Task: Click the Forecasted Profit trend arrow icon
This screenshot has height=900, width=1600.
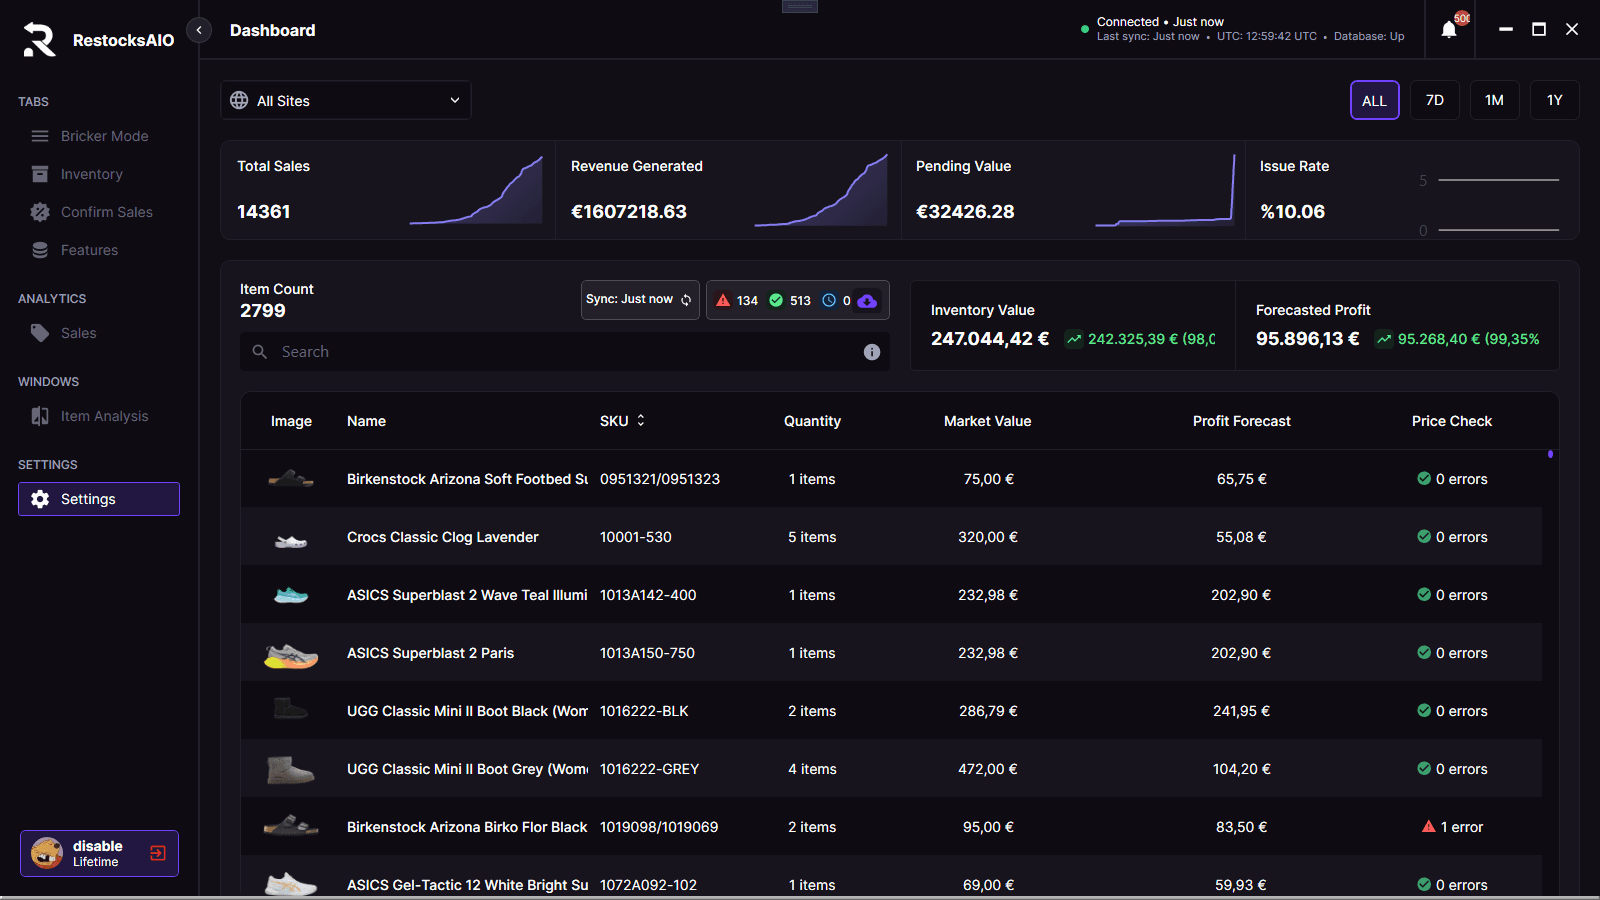Action: tap(1384, 339)
